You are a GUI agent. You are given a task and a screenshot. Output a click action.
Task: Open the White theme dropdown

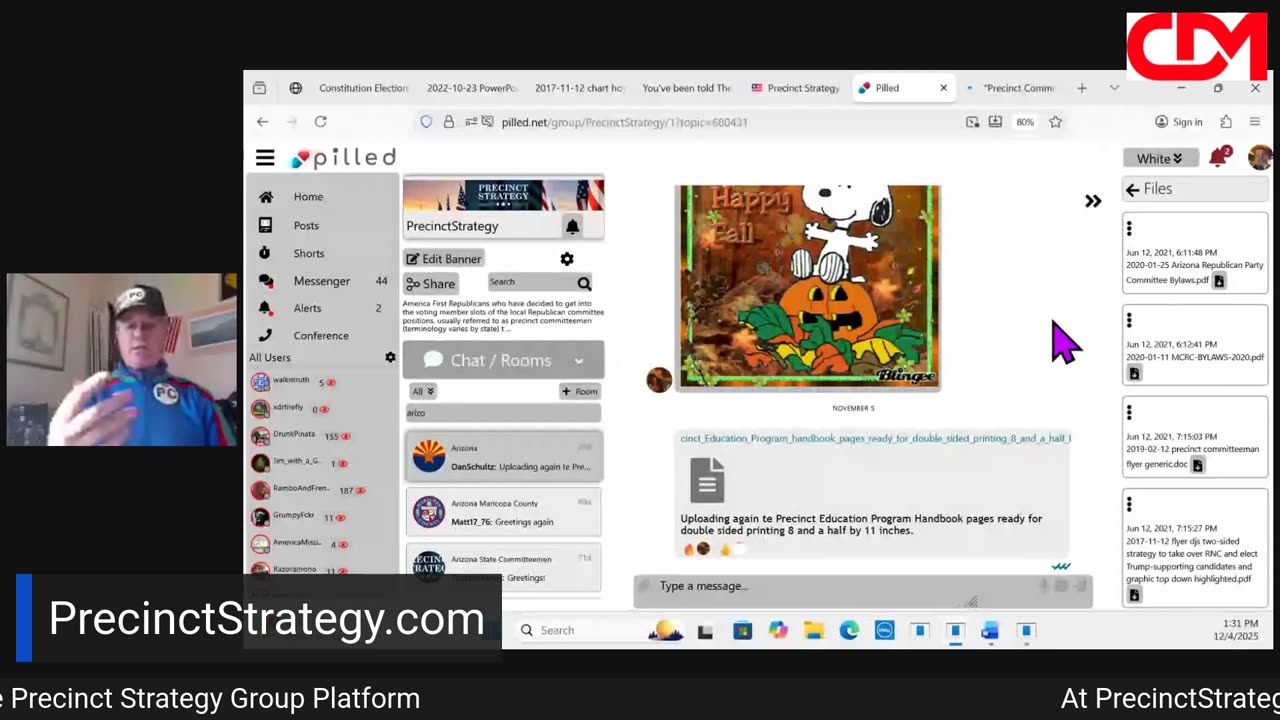click(x=1160, y=158)
